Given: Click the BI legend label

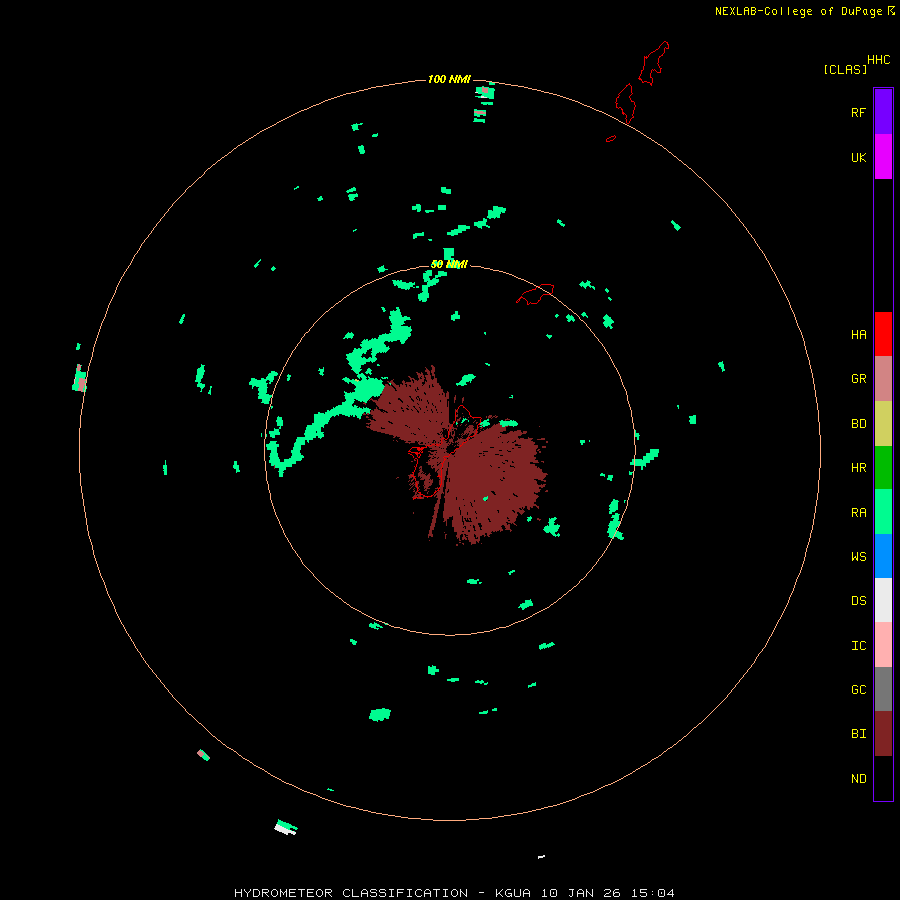Looking at the screenshot, I should (x=858, y=734).
